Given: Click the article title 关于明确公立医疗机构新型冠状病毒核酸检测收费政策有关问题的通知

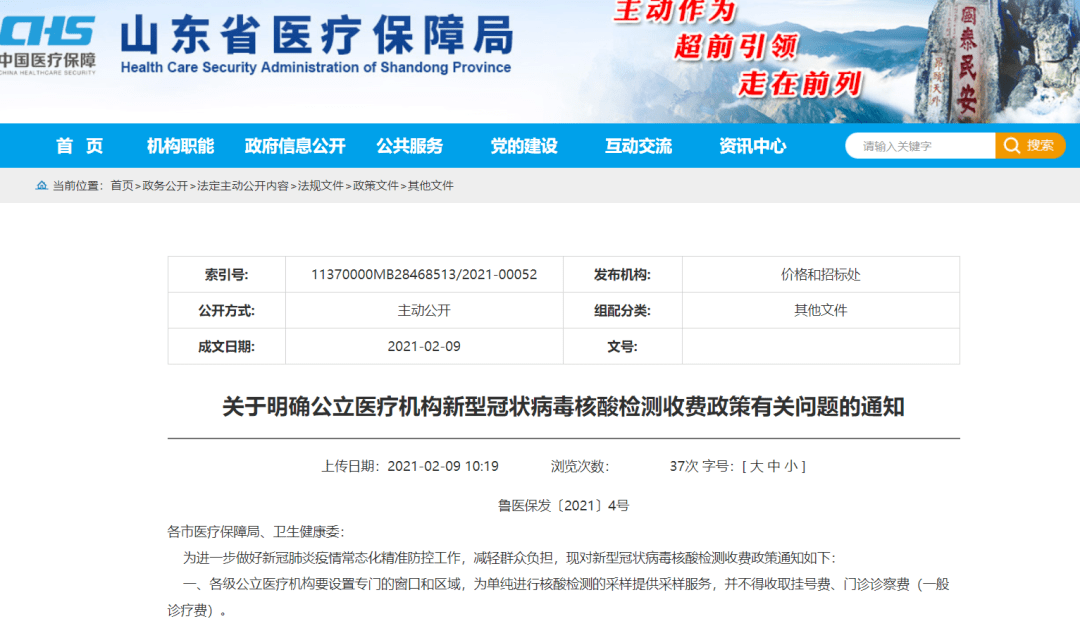Looking at the screenshot, I should pyautogui.click(x=563, y=406).
